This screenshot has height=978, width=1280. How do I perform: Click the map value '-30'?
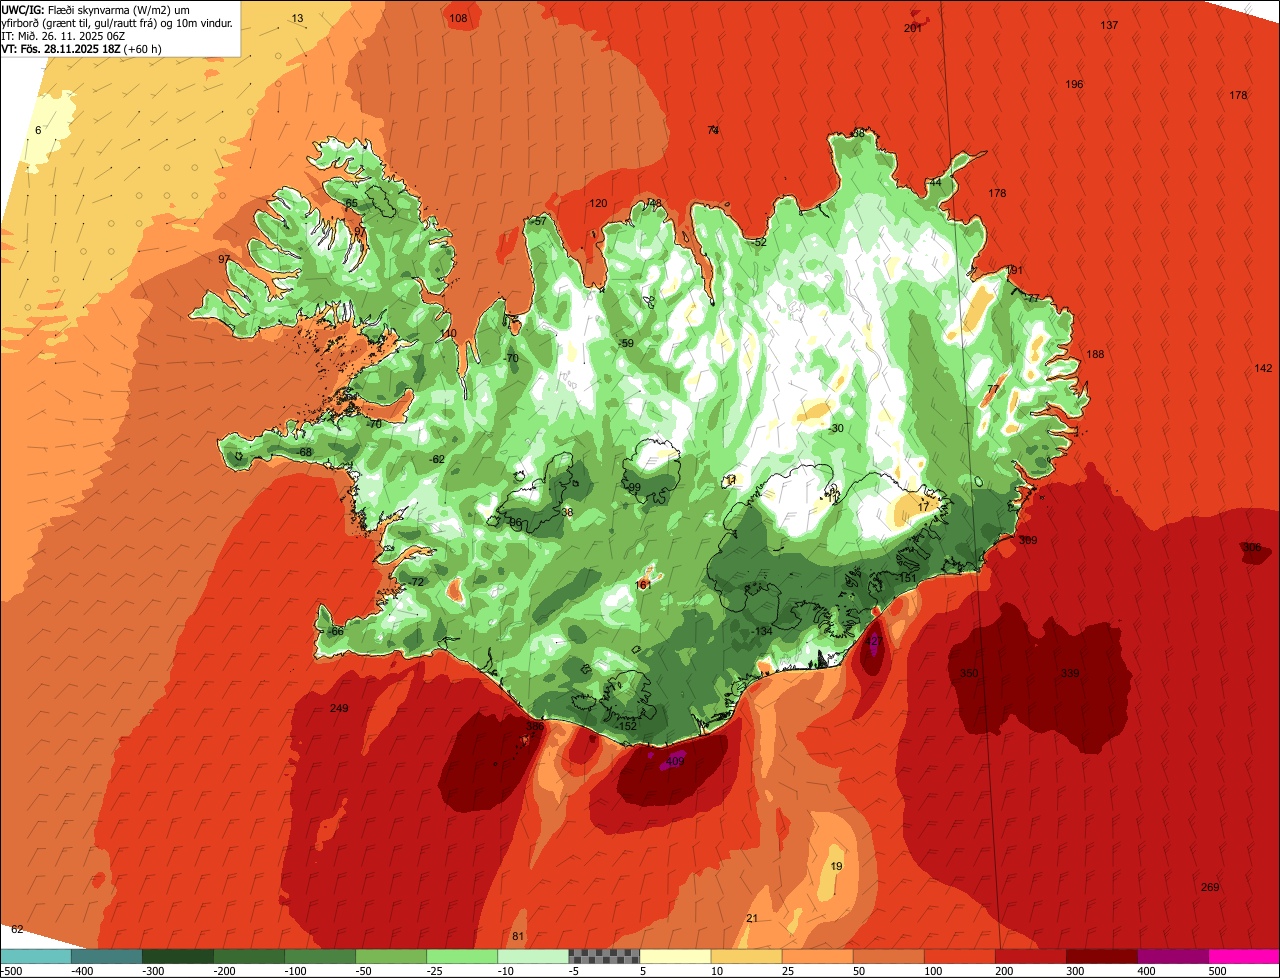point(836,429)
